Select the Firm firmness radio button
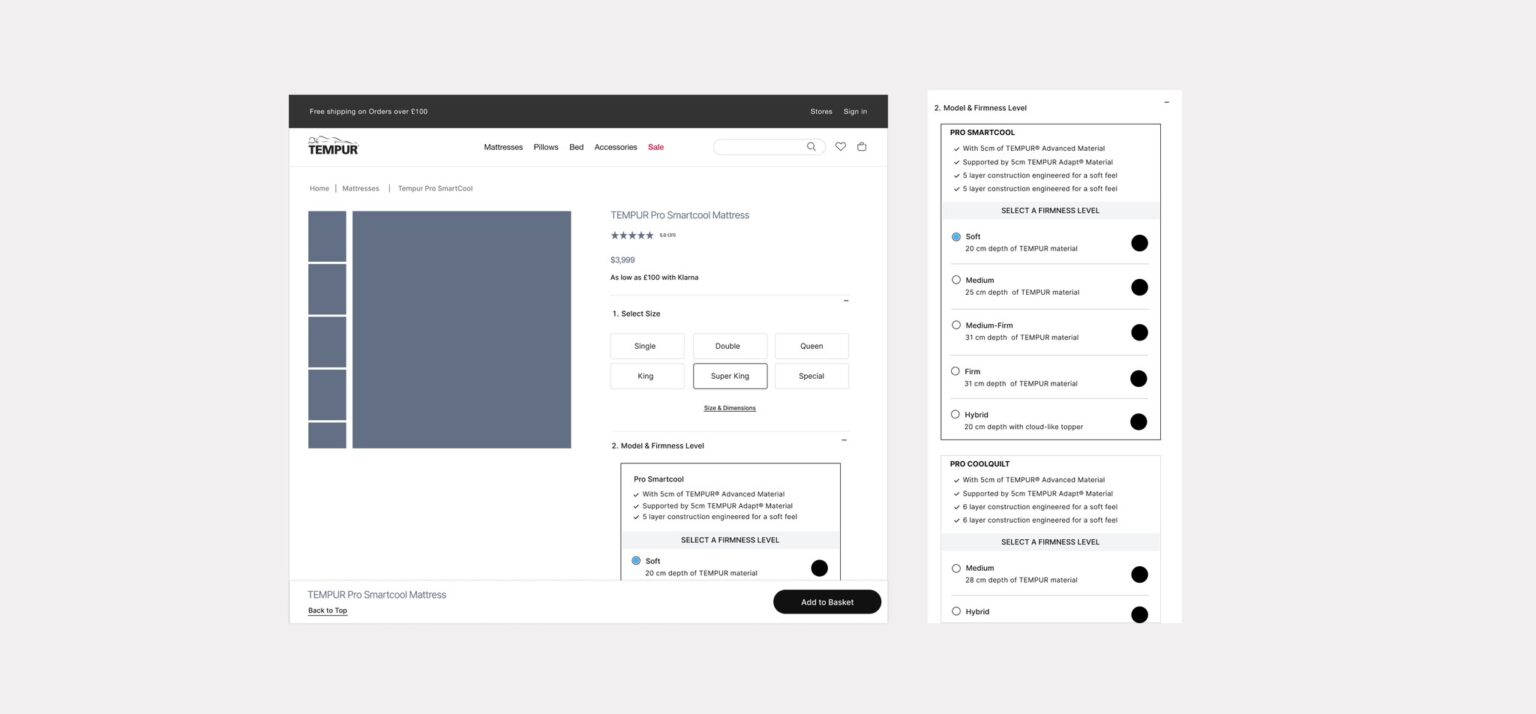 click(956, 371)
